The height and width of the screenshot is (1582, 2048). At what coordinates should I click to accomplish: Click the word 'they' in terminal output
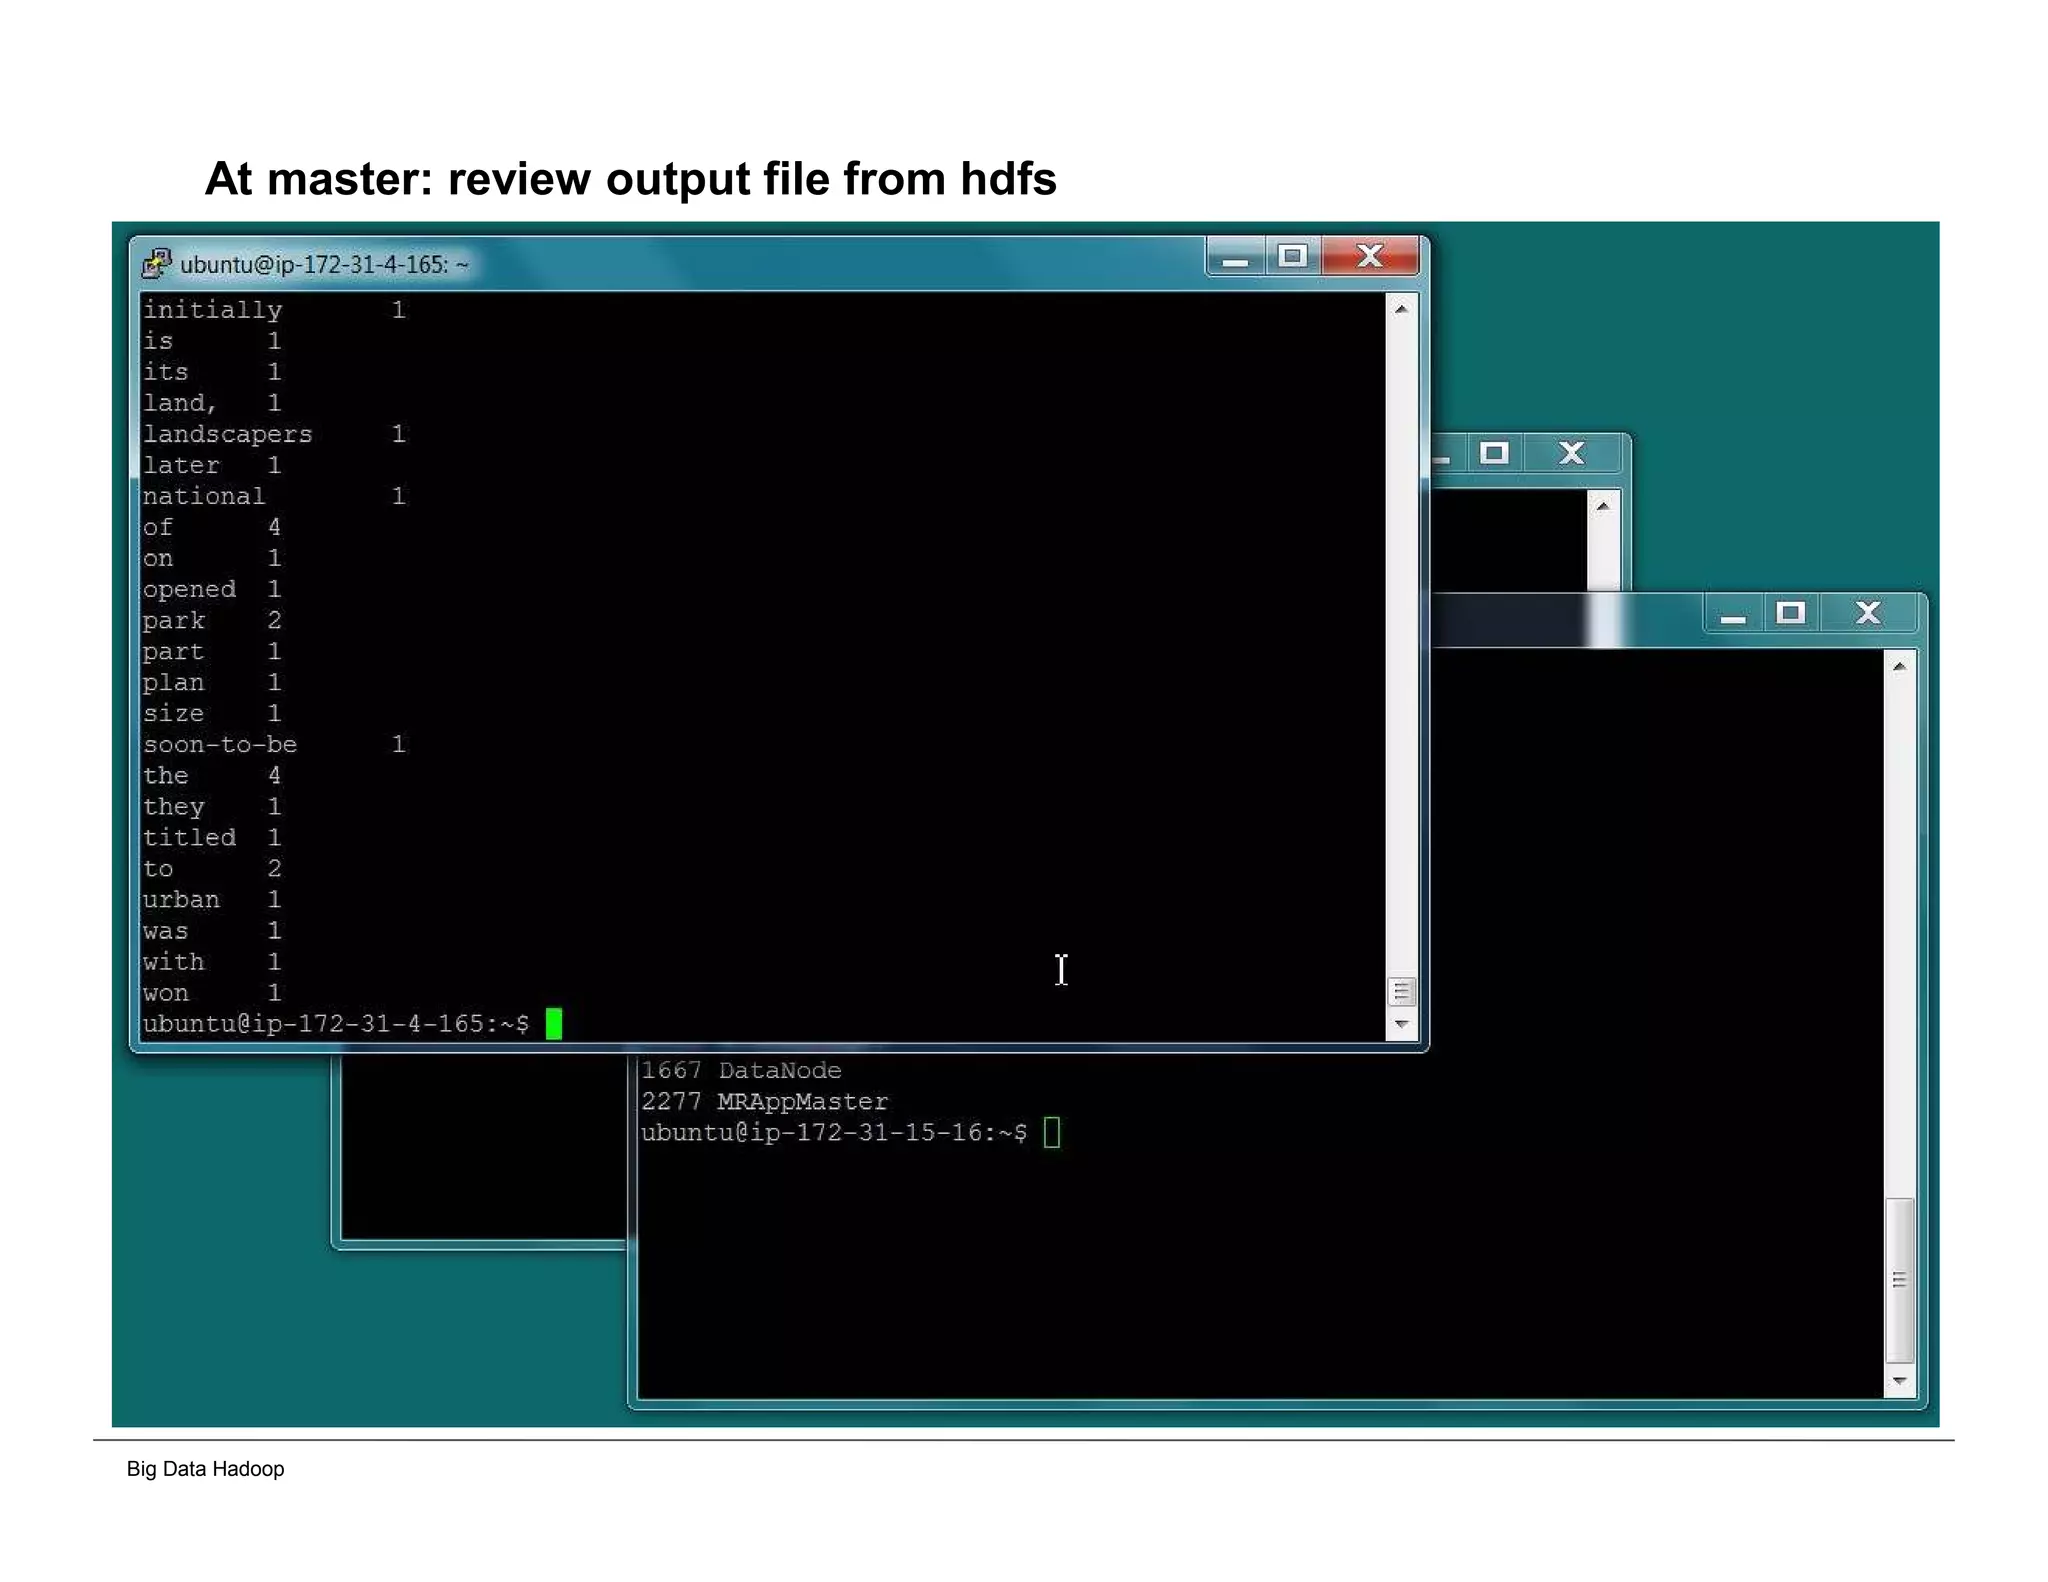pyautogui.click(x=173, y=807)
